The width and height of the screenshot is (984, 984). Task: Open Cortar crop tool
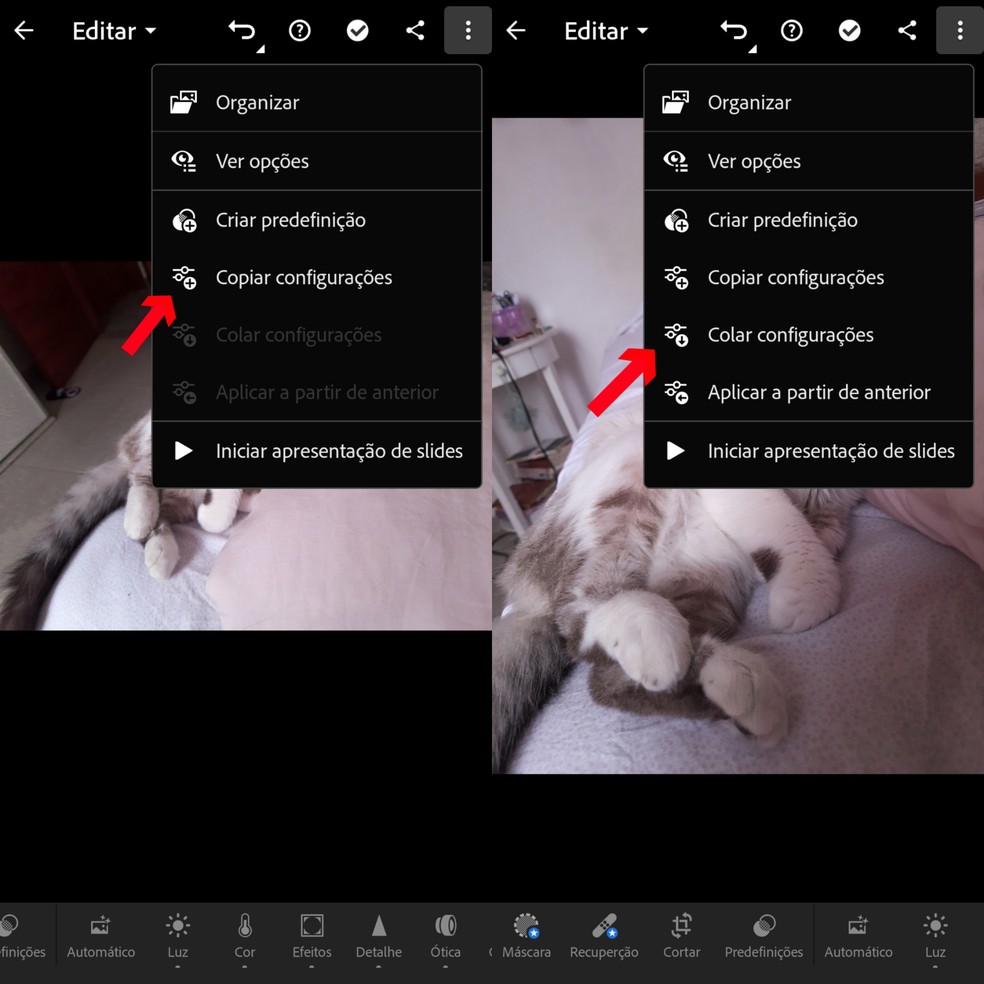(x=682, y=936)
